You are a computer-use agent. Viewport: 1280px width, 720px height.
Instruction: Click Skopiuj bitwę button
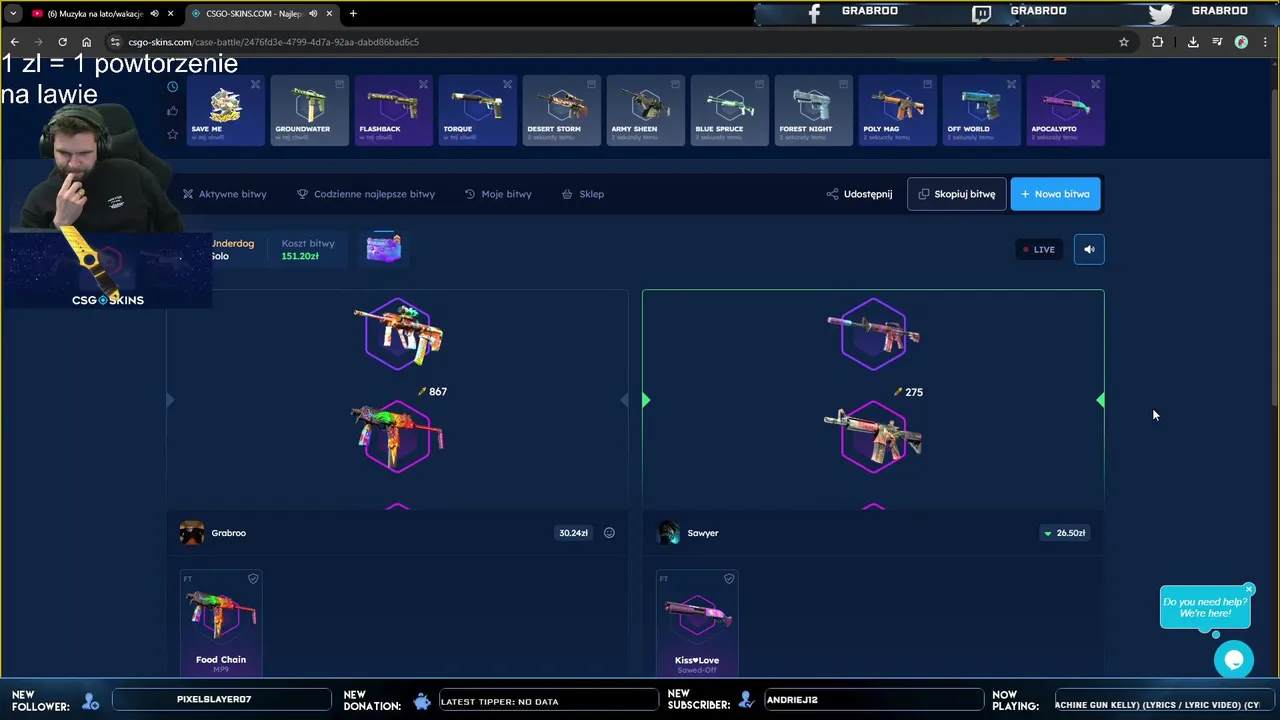[956, 194]
